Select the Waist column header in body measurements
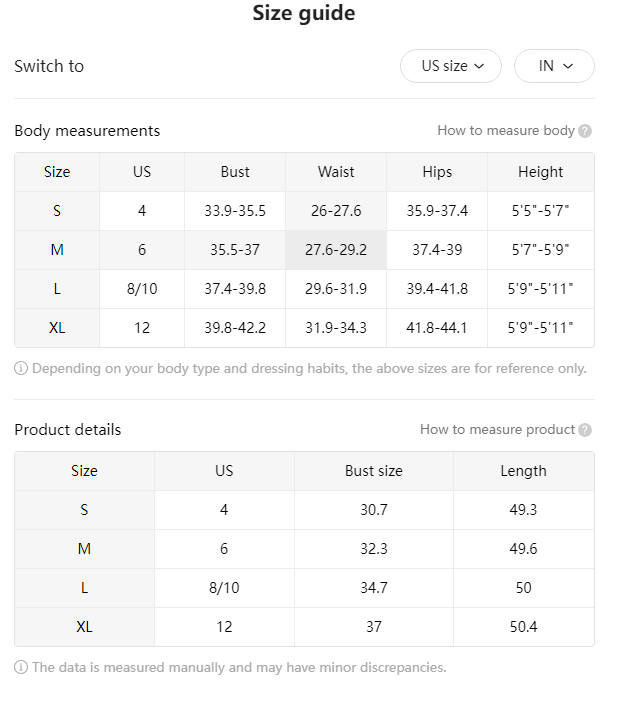This screenshot has width=620, height=709. [336, 172]
